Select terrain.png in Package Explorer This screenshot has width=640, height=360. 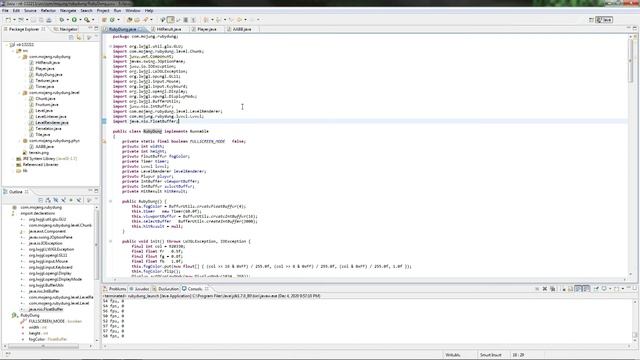click(38, 153)
